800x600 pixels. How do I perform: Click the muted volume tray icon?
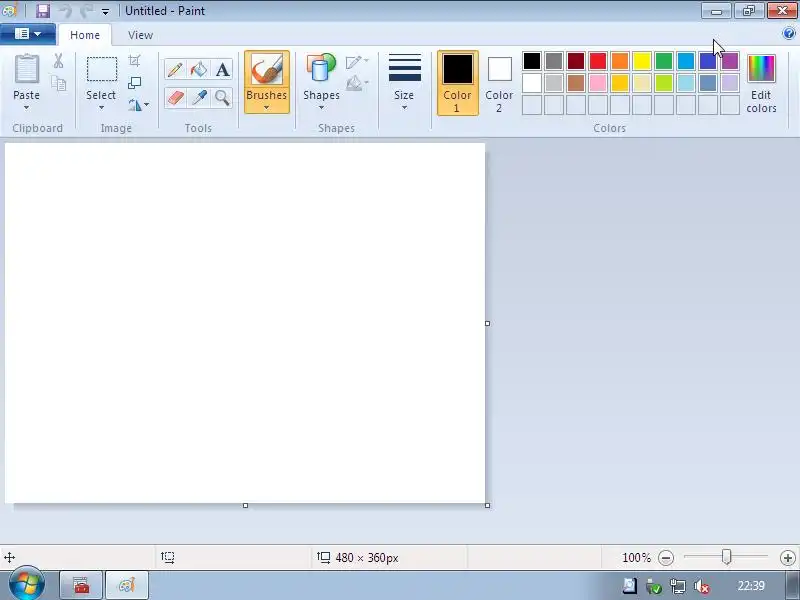click(x=702, y=586)
